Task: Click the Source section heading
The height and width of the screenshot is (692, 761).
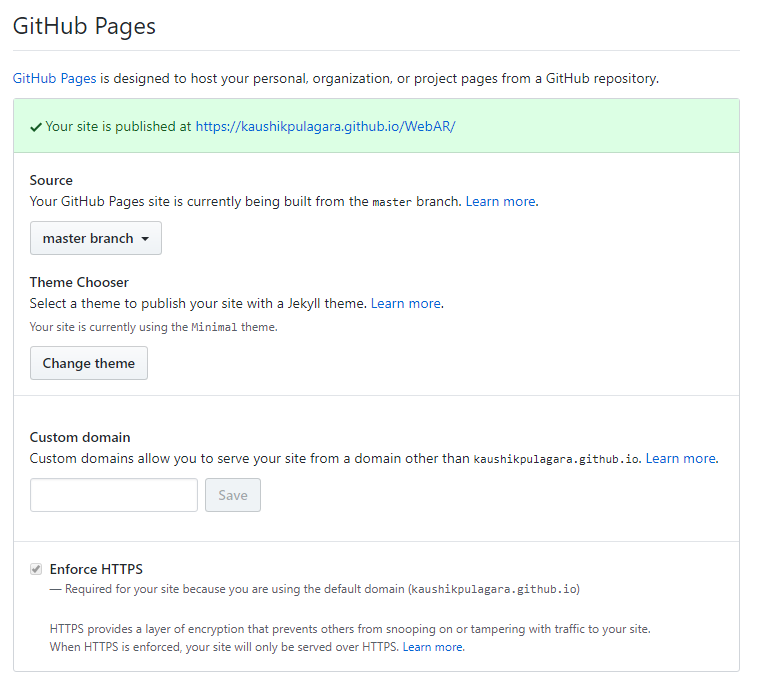Action: pos(51,181)
